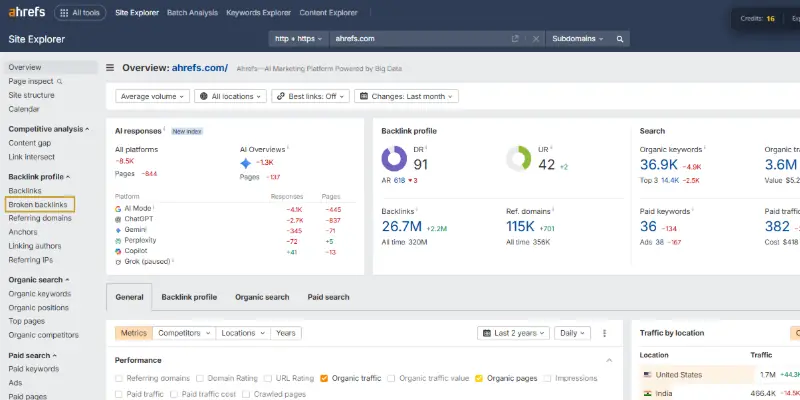Click the Gemini platform icon
This screenshot has width=800, height=400.
pos(118,230)
